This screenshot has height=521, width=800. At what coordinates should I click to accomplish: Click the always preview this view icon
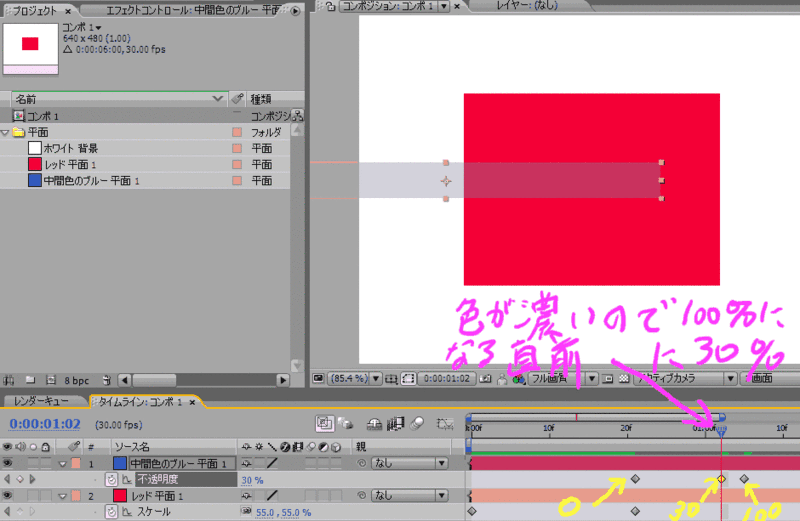318,379
